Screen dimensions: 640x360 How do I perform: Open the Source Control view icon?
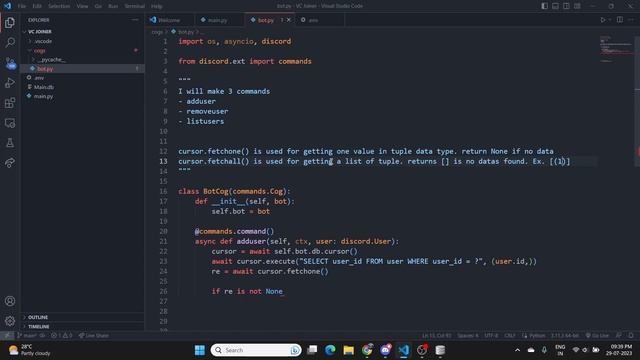10,63
